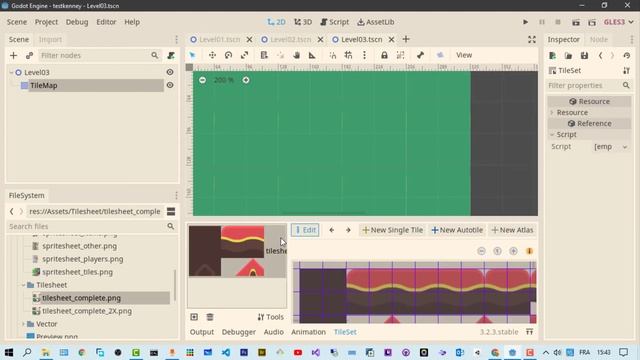Collapse the Level03 tree node
Viewport: 640px width, 360px height.
[x=11, y=72]
